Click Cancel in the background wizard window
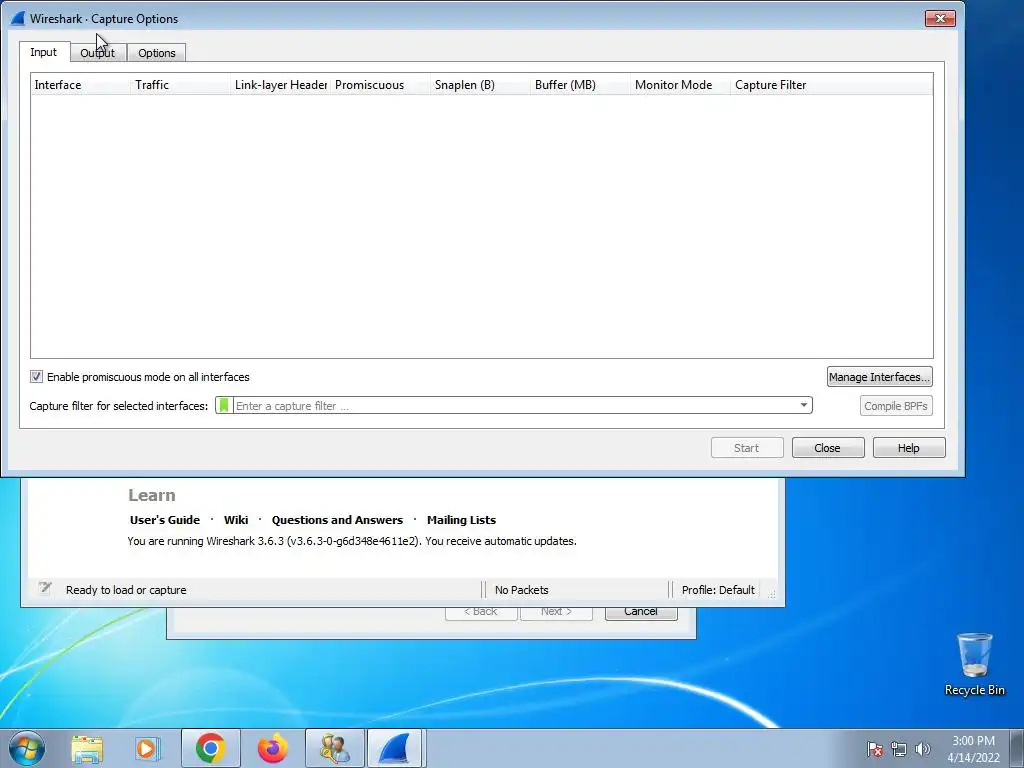 [x=641, y=612]
